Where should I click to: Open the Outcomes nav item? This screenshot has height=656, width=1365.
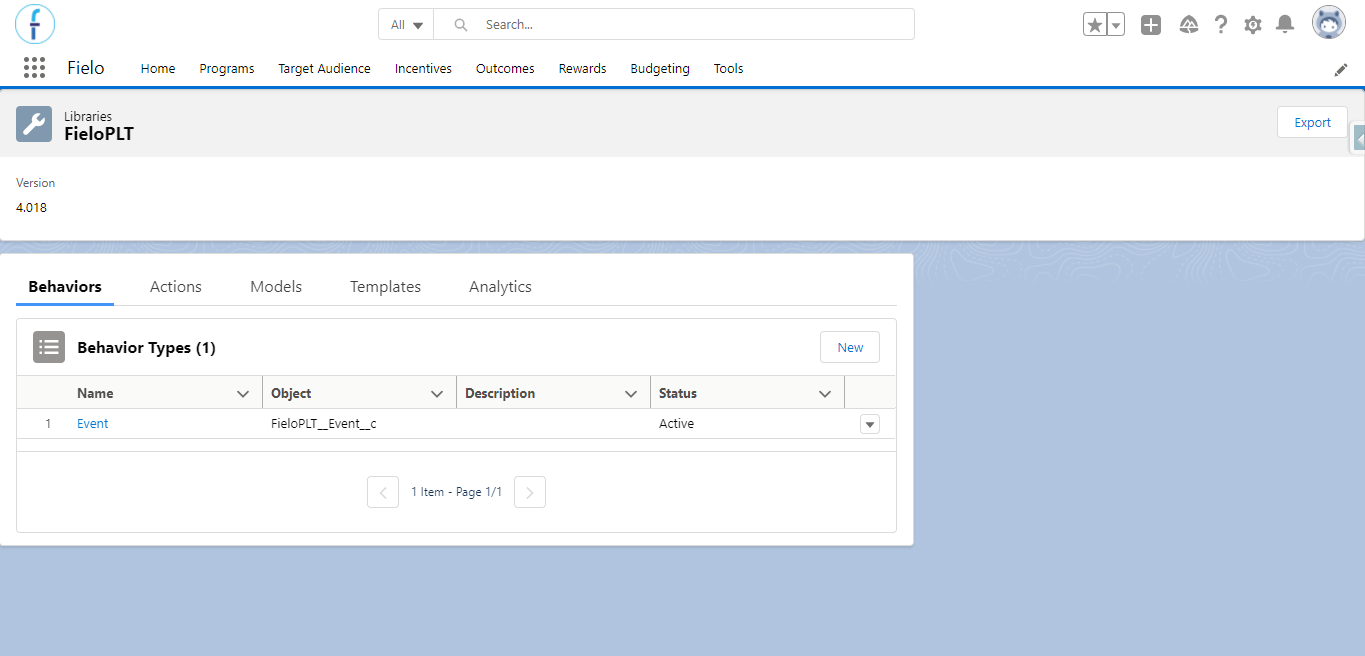click(505, 69)
